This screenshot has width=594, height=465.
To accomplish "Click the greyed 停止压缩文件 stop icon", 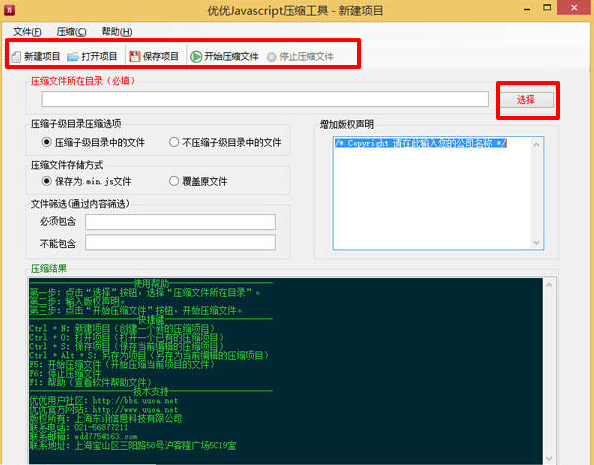I will 271,57.
